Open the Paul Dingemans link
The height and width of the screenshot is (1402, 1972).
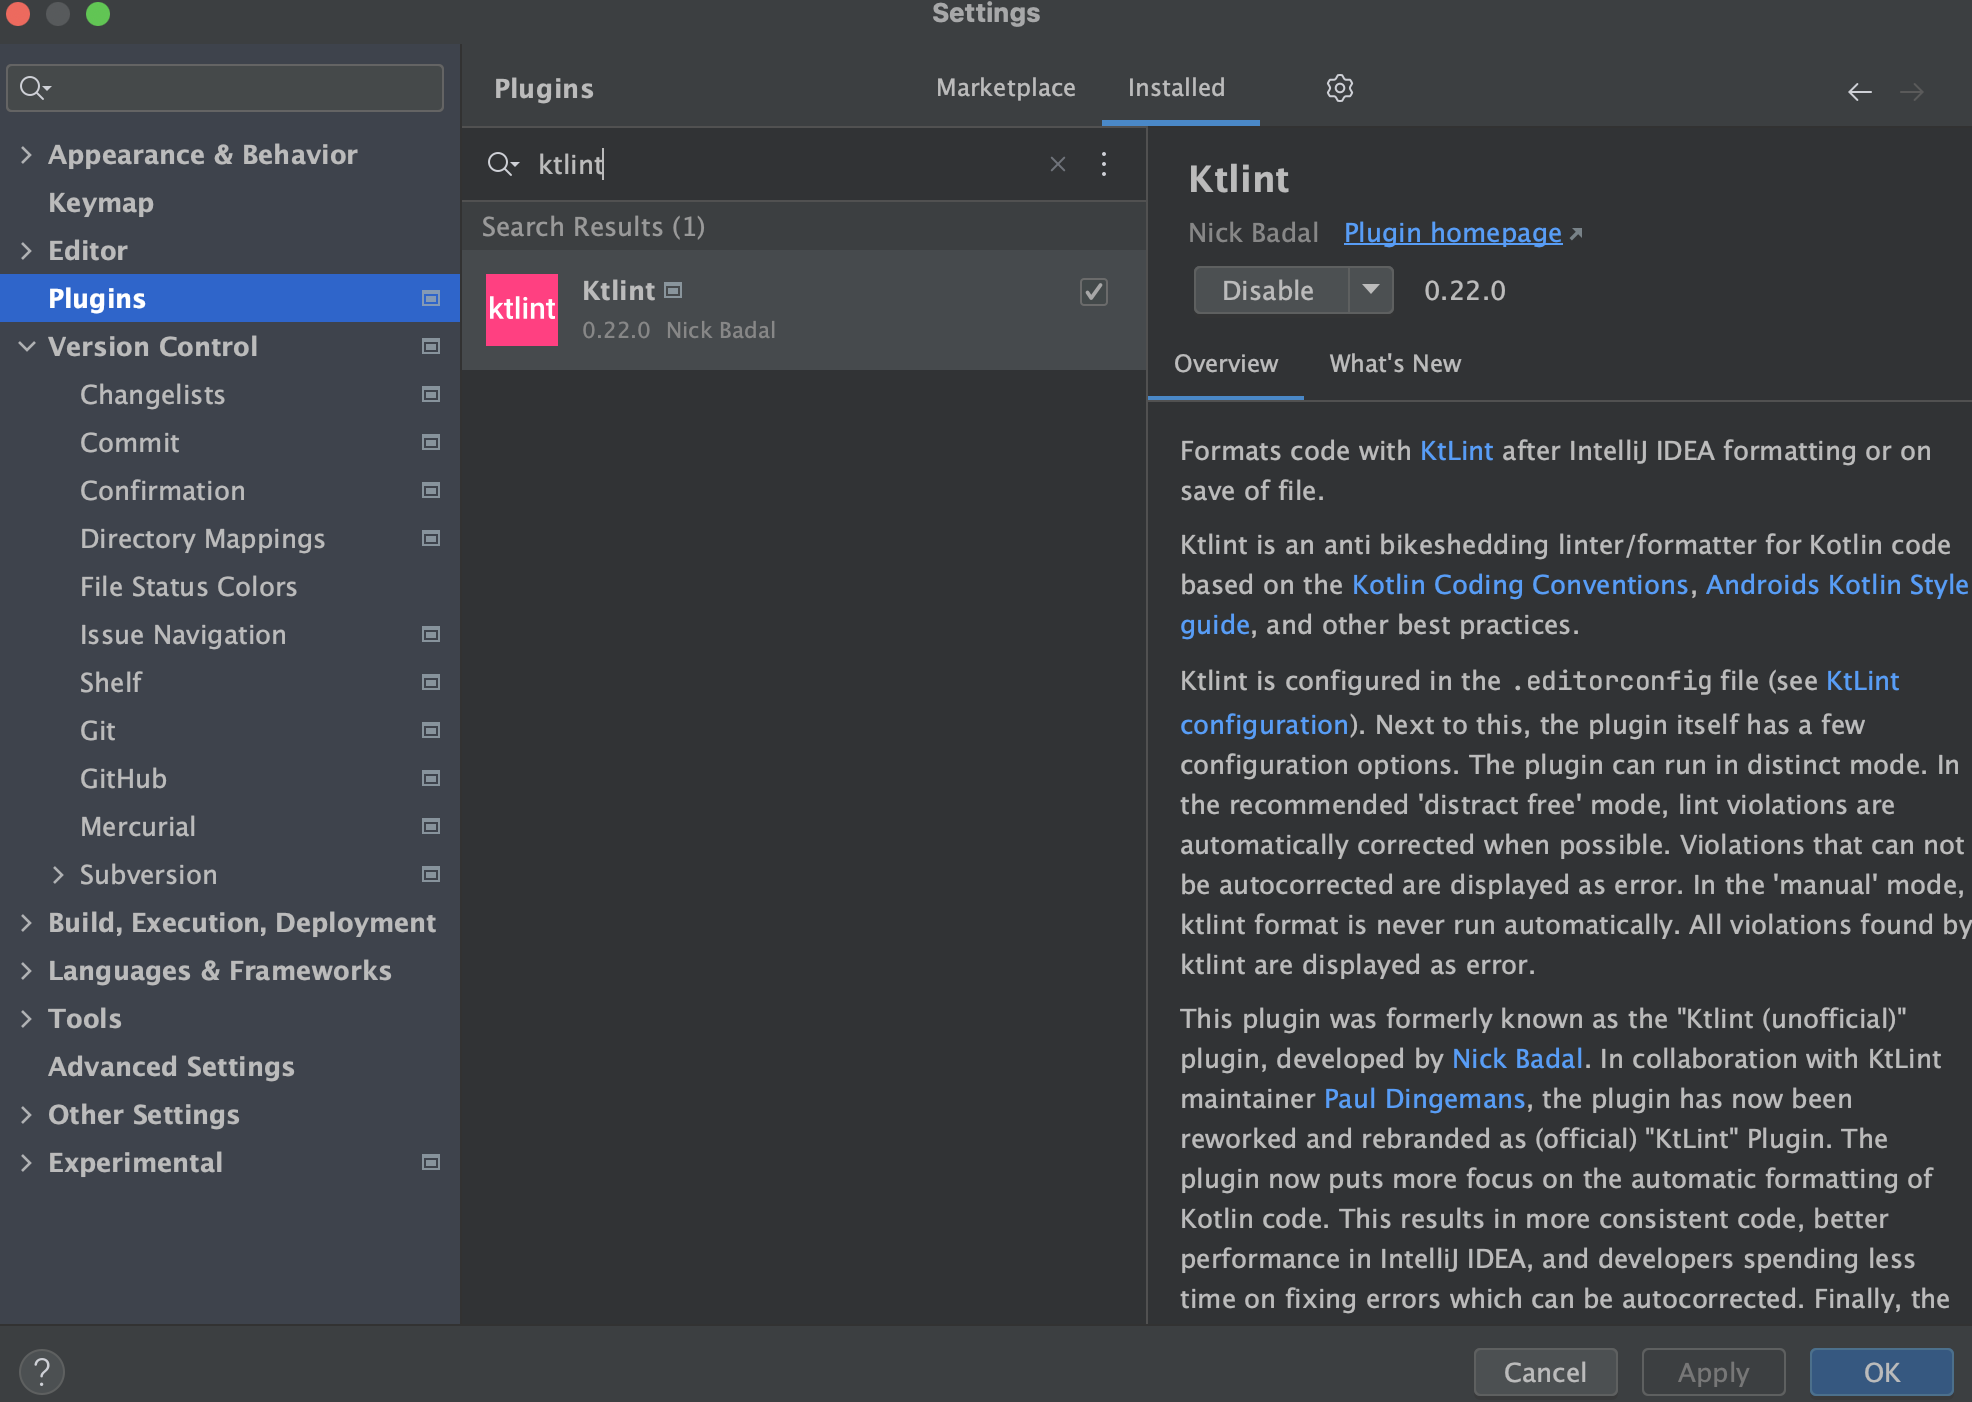[1424, 1099]
